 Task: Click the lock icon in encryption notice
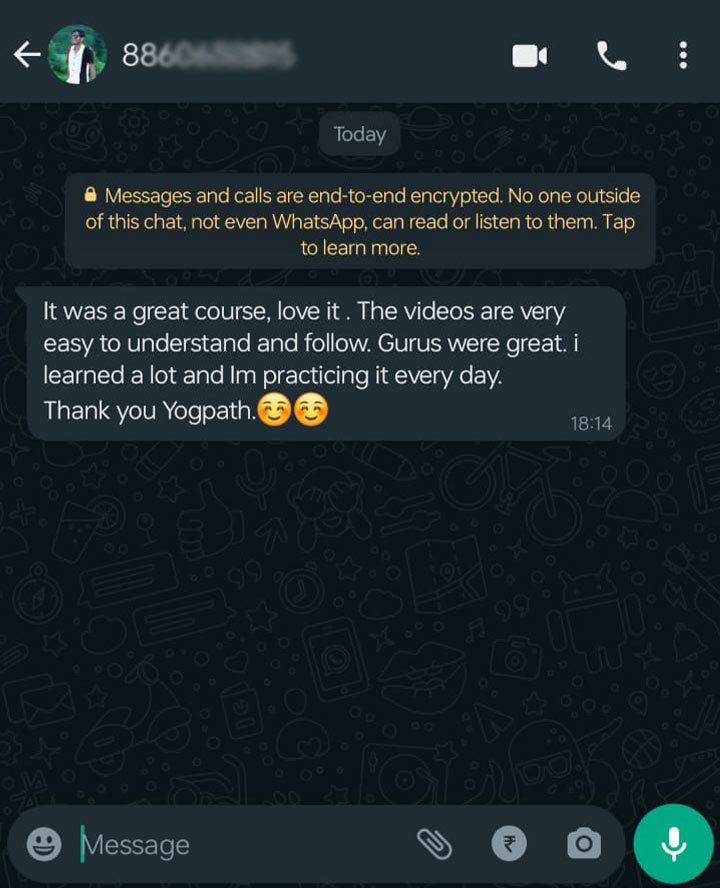(x=91, y=195)
